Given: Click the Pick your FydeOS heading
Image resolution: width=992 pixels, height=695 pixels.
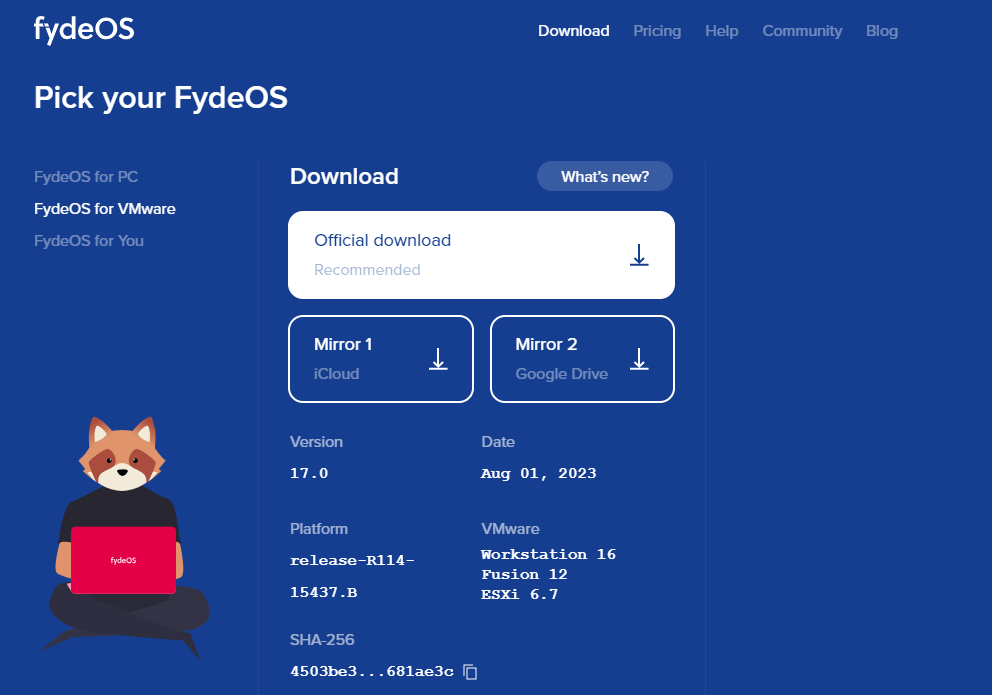Looking at the screenshot, I should [x=161, y=98].
